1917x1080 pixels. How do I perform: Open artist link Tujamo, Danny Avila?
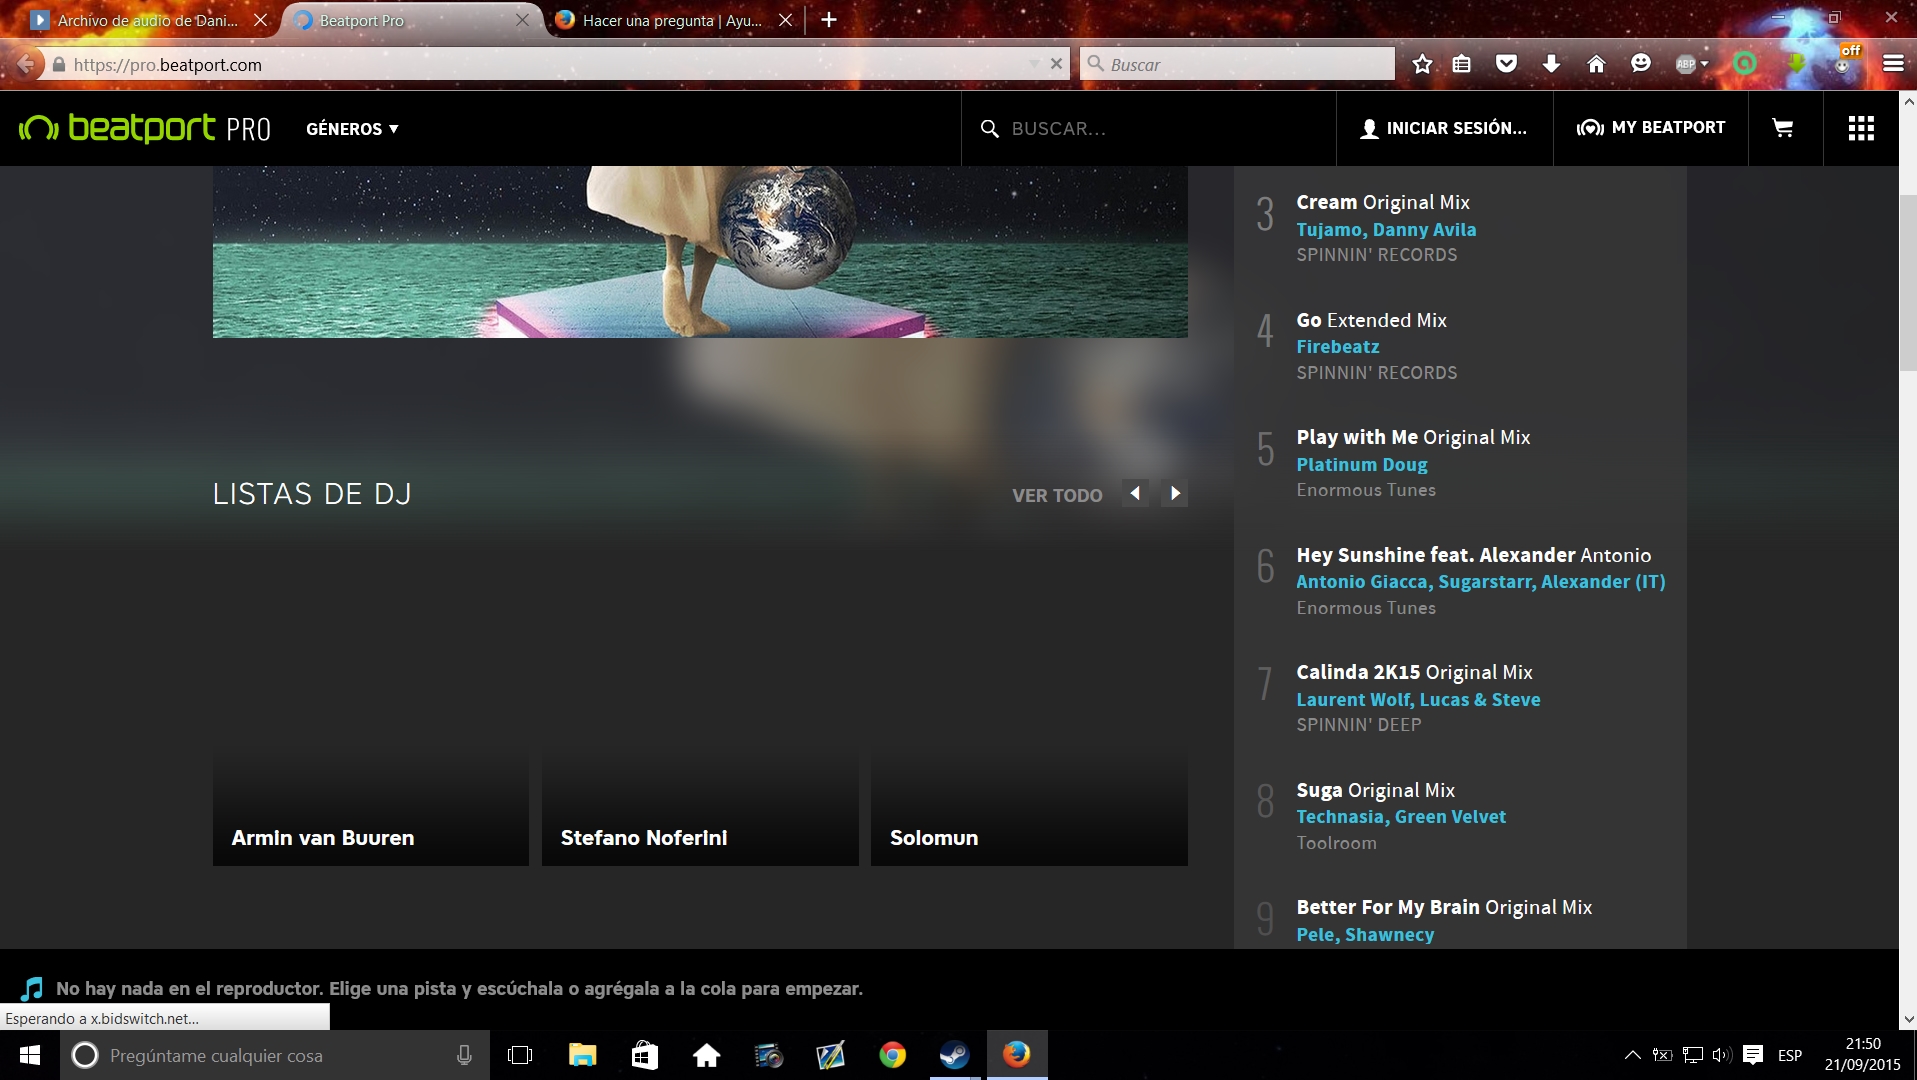[1386, 229]
